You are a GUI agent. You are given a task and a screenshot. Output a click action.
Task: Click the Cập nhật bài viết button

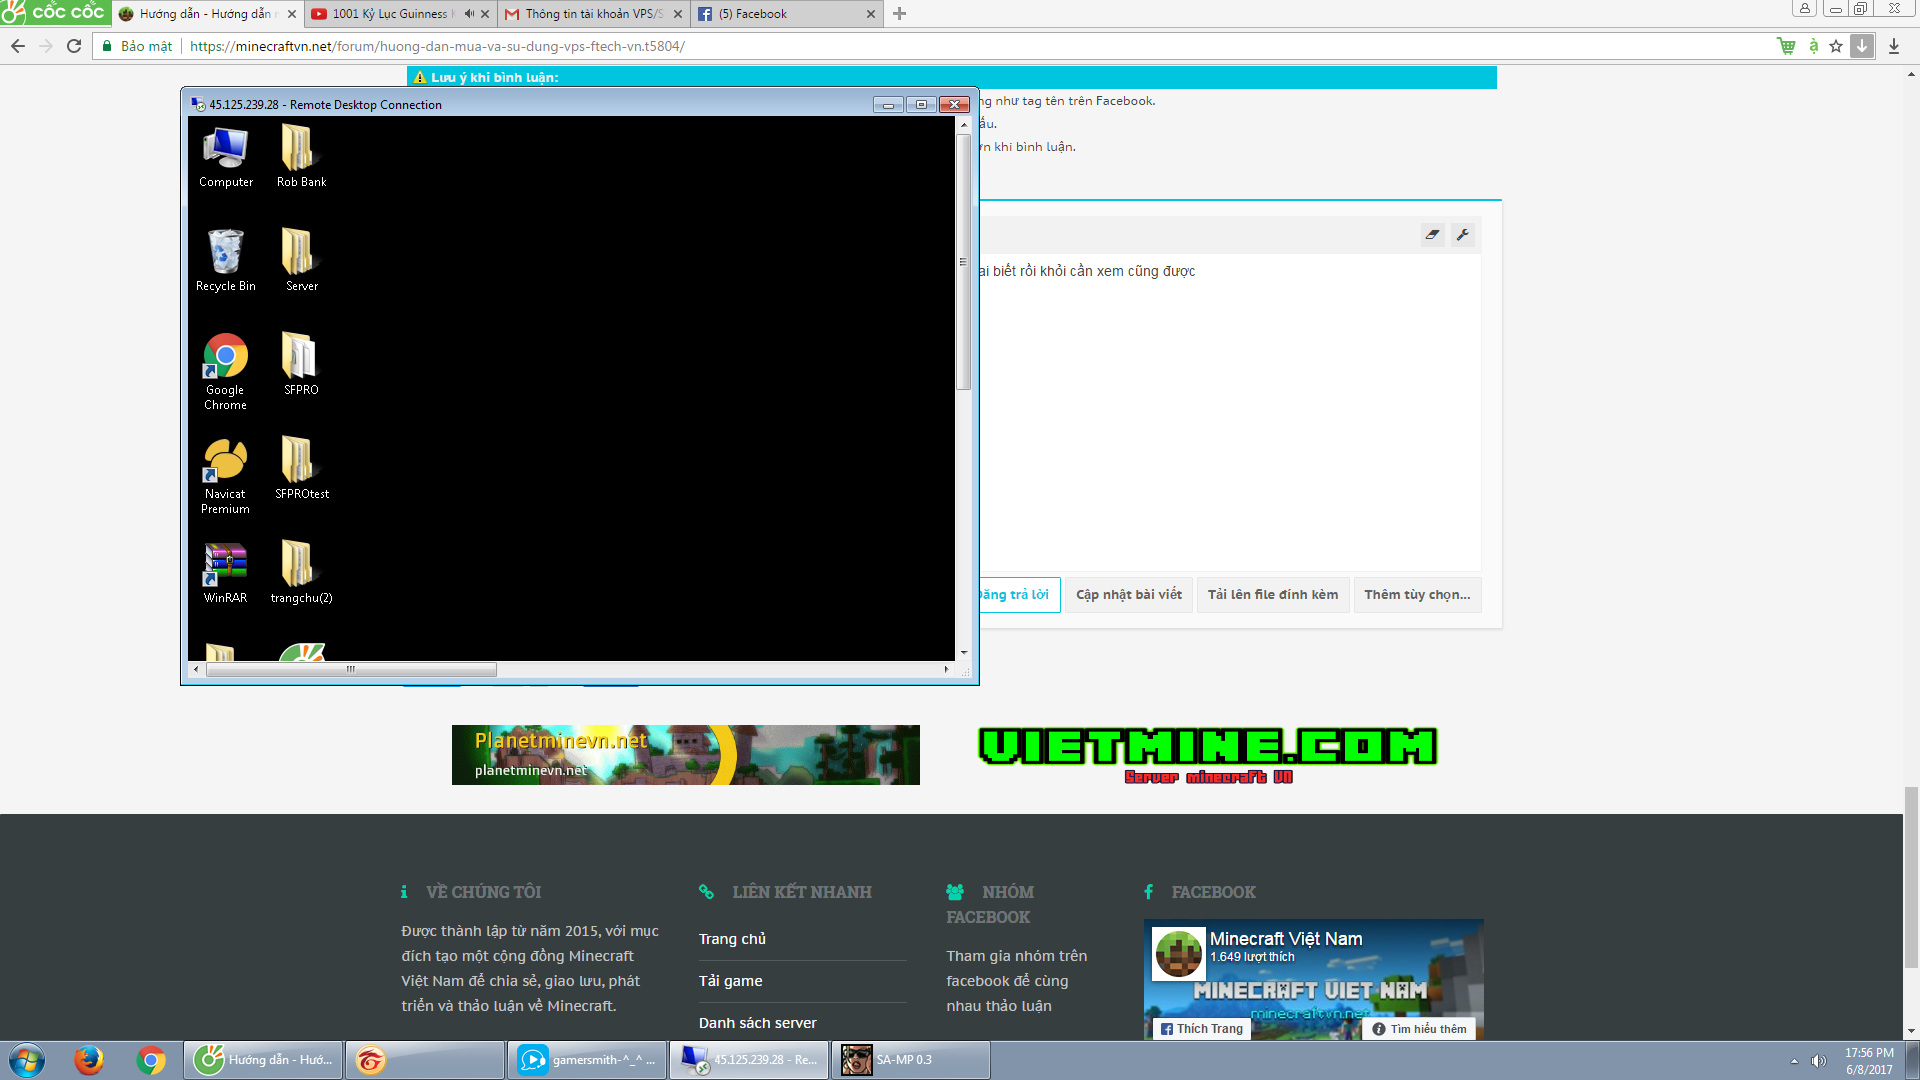click(x=1128, y=595)
